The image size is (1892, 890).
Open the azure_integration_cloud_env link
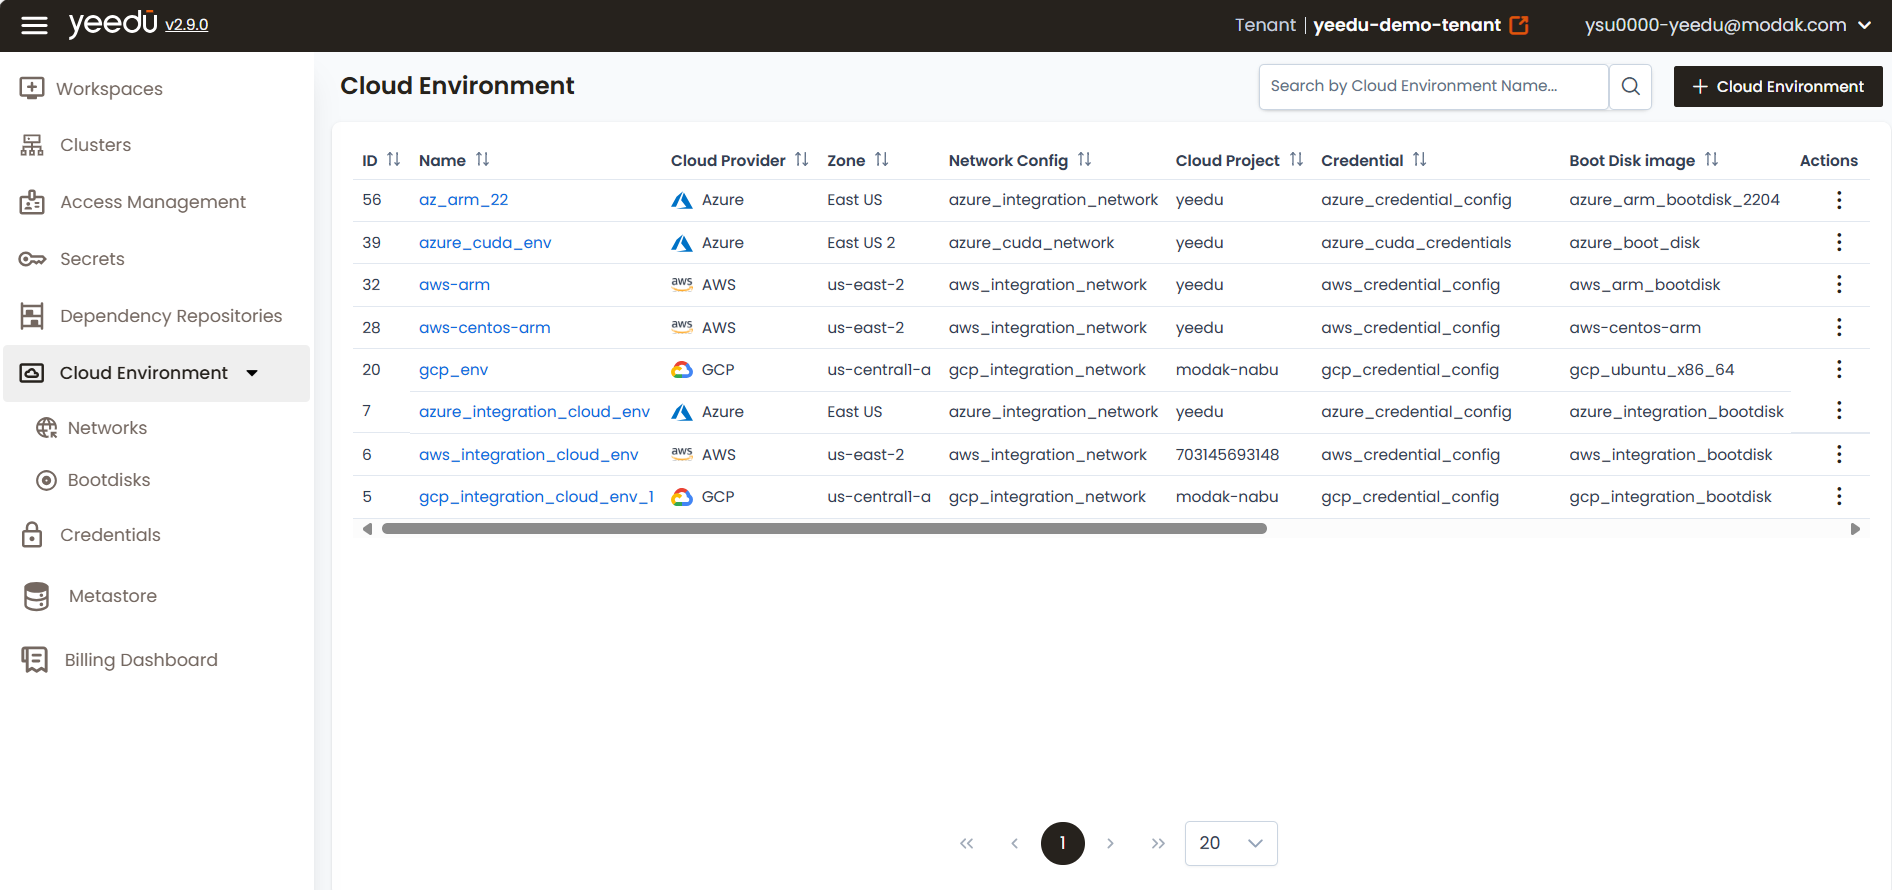click(534, 412)
